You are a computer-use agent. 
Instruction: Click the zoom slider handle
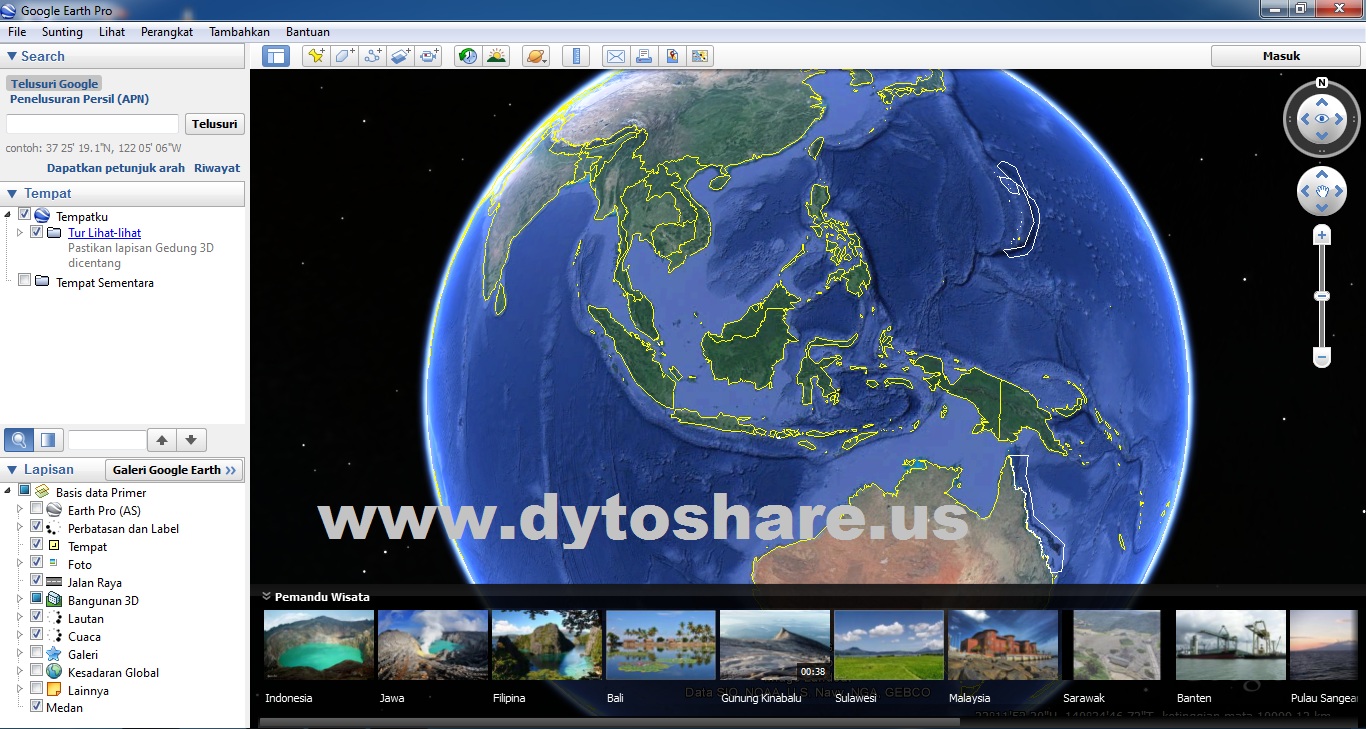point(1322,296)
